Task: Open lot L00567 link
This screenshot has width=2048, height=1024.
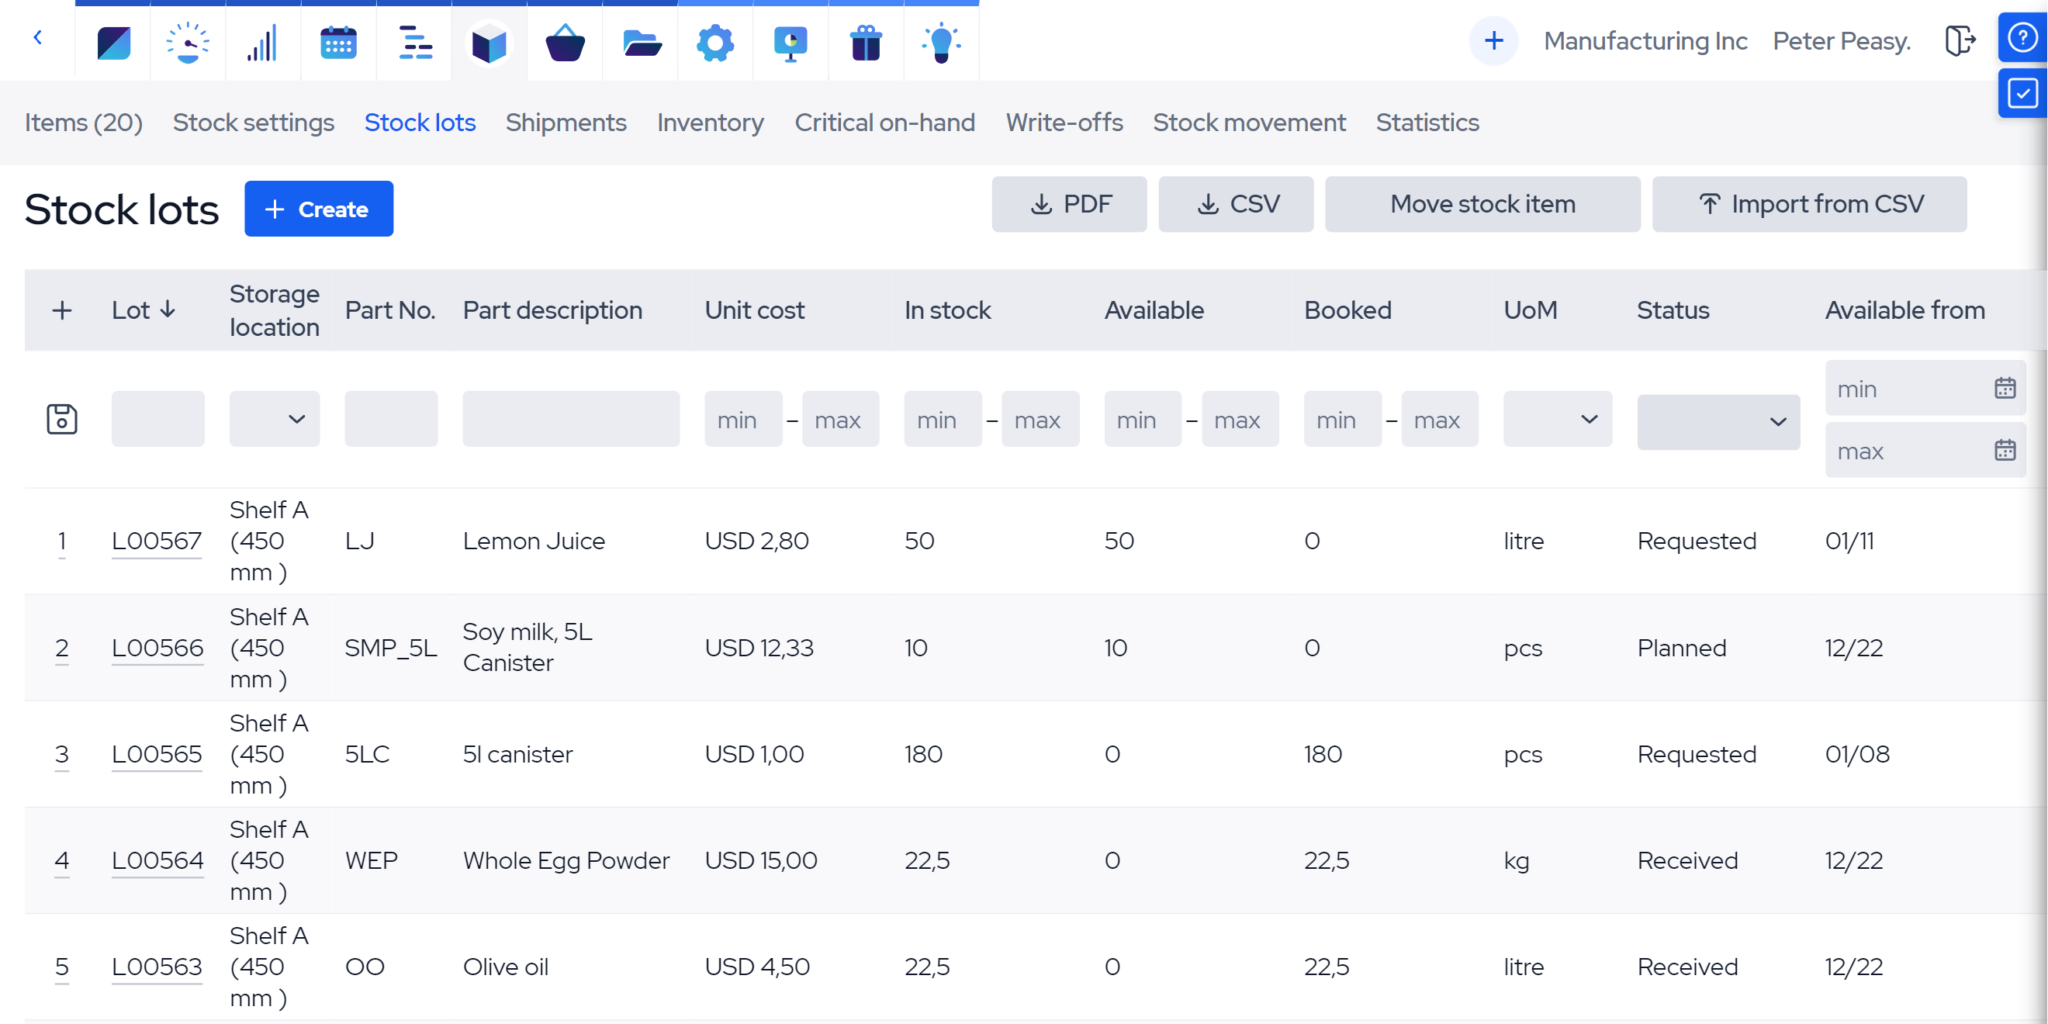Action: [x=157, y=540]
